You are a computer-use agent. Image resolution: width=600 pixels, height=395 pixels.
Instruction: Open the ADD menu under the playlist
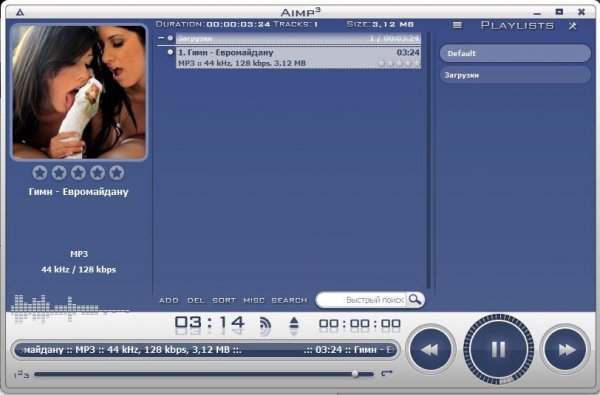point(169,300)
